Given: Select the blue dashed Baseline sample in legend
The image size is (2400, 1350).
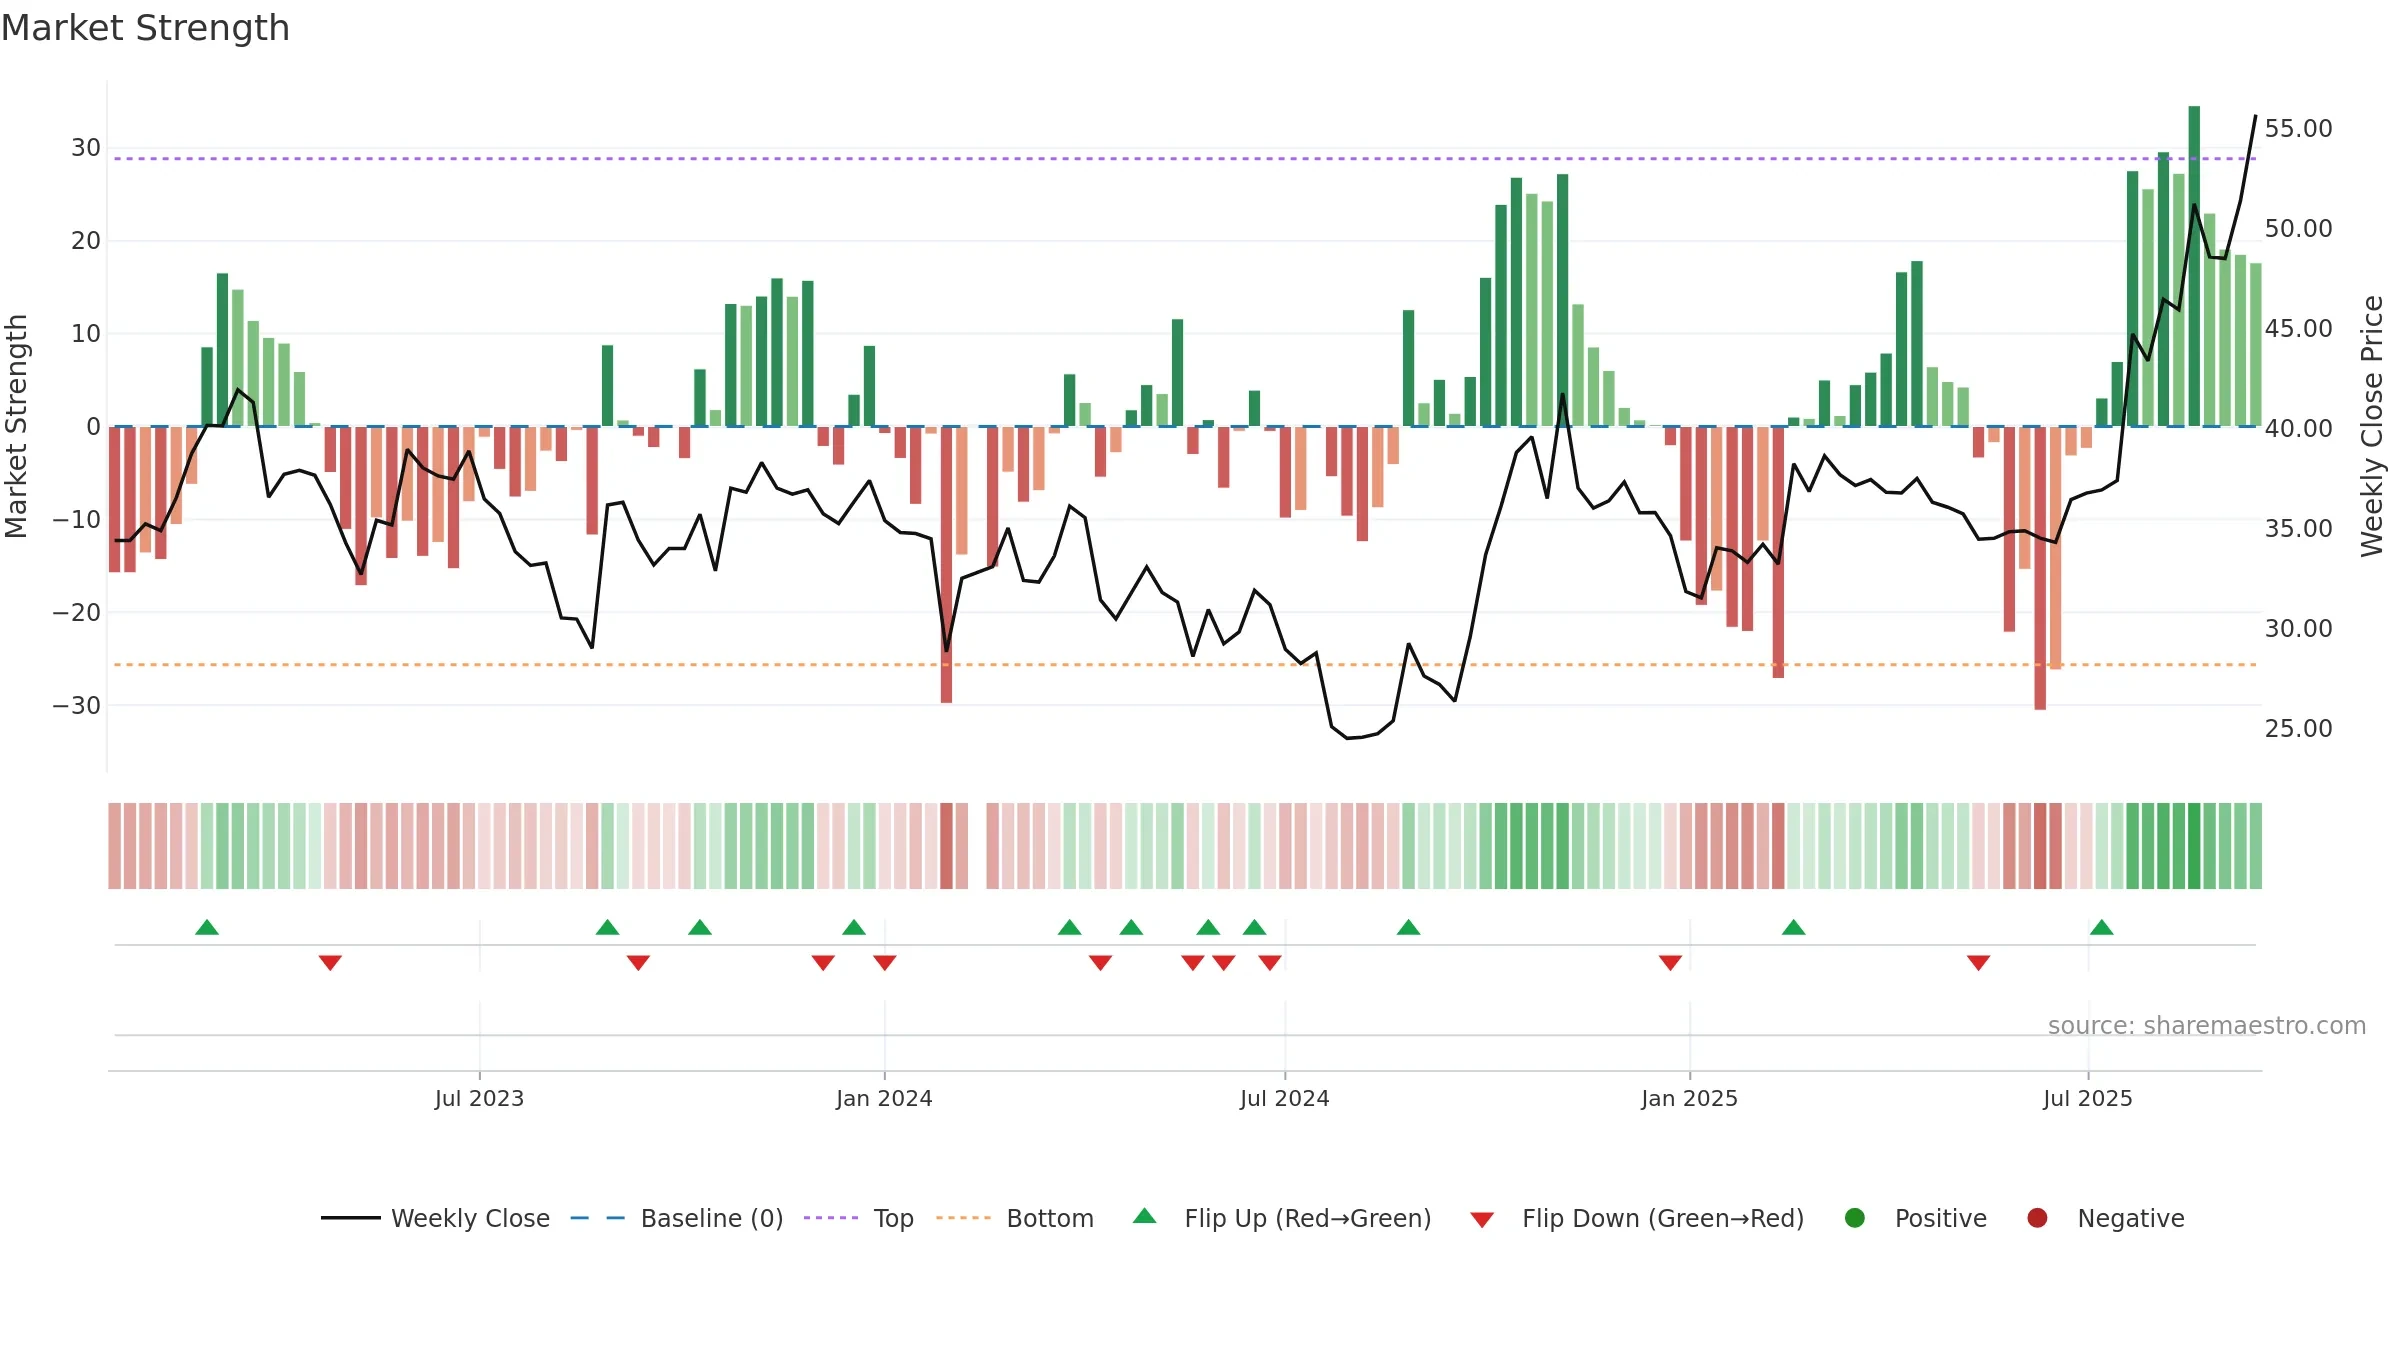Looking at the screenshot, I should click(x=597, y=1218).
